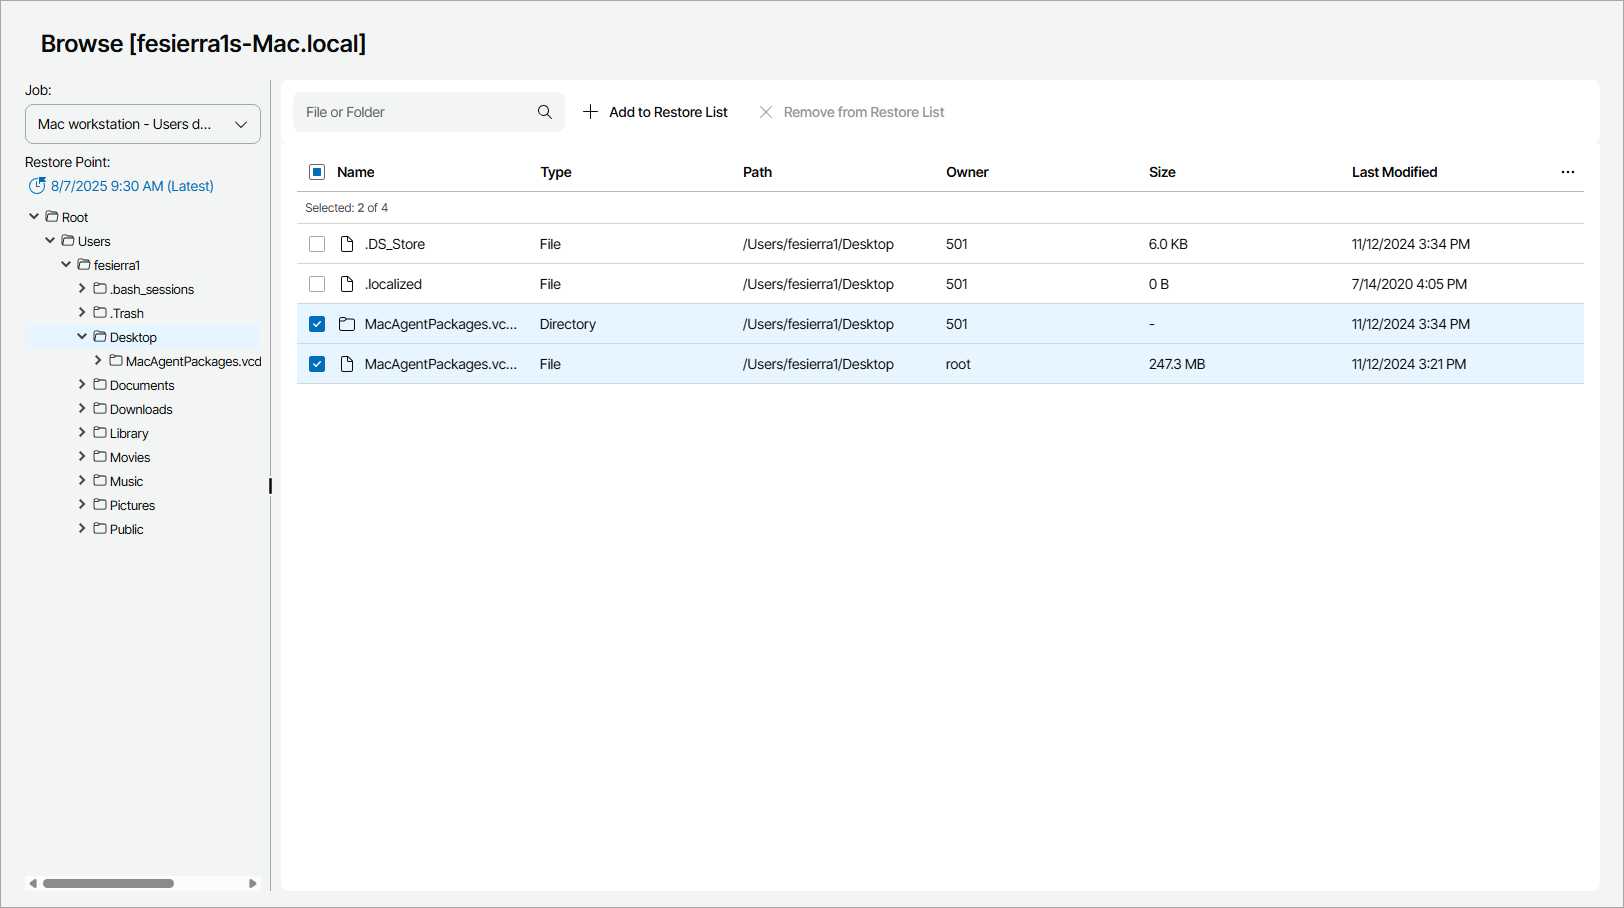Collapse the Desktop folder node
This screenshot has height=908, width=1624.
[82, 337]
